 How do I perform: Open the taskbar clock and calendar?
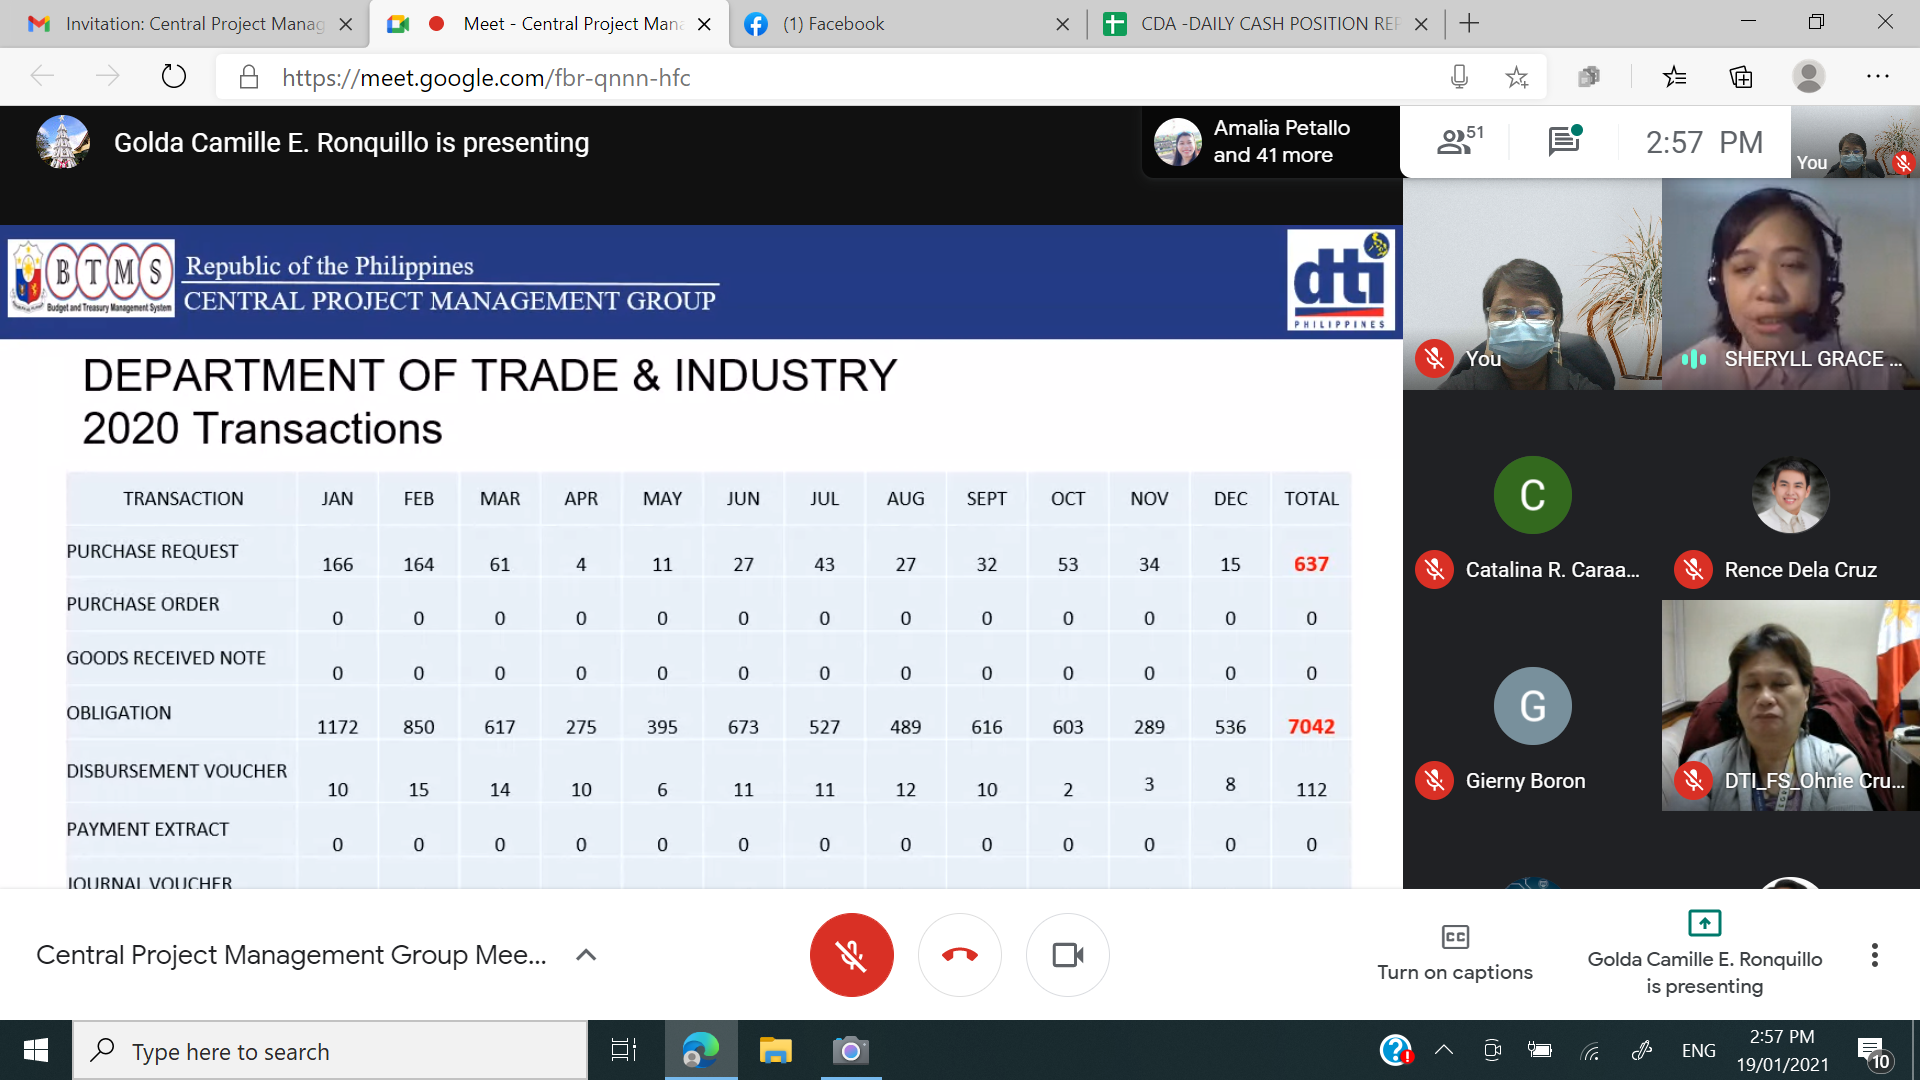(x=1782, y=1050)
